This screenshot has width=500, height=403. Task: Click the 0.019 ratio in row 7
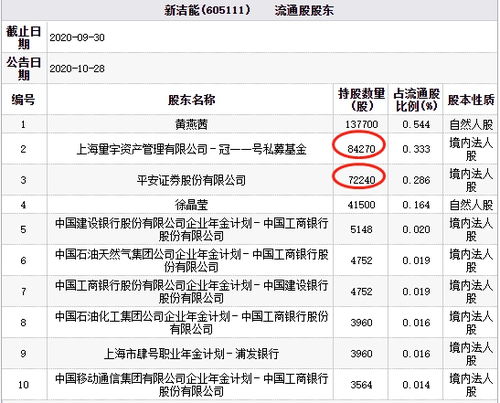[416, 292]
